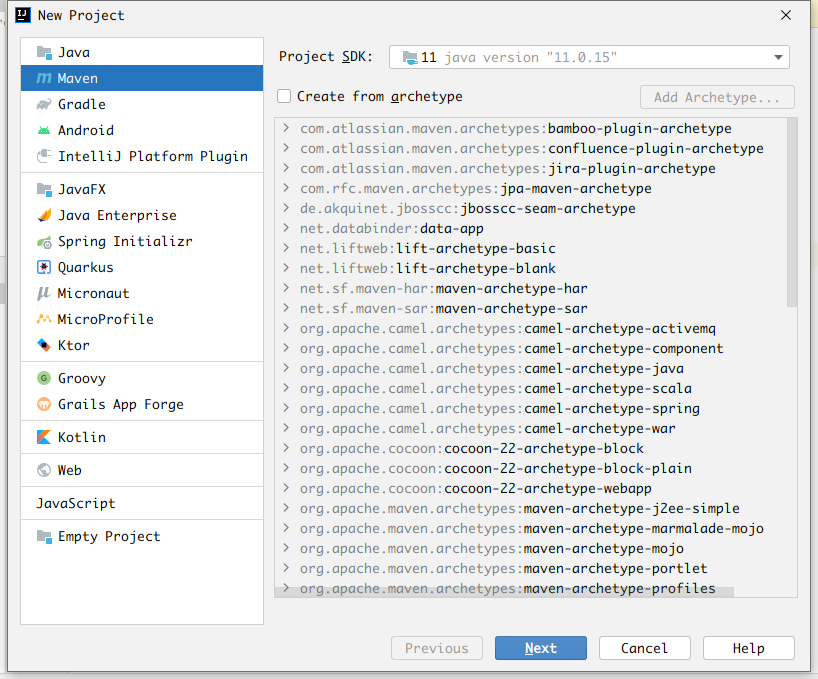Choose the Quarkus icon in sidebar
818x679 pixels.
click(x=43, y=267)
